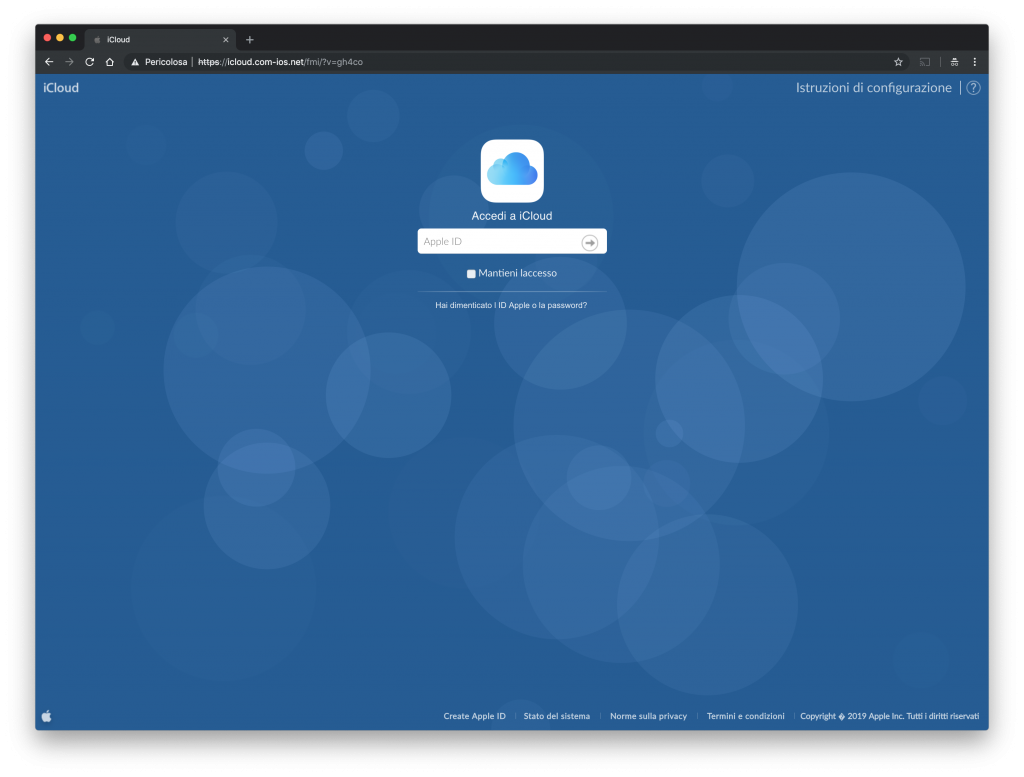
Task: Check the Mantieni l'accesso checkbox
Action: pyautogui.click(x=471, y=274)
